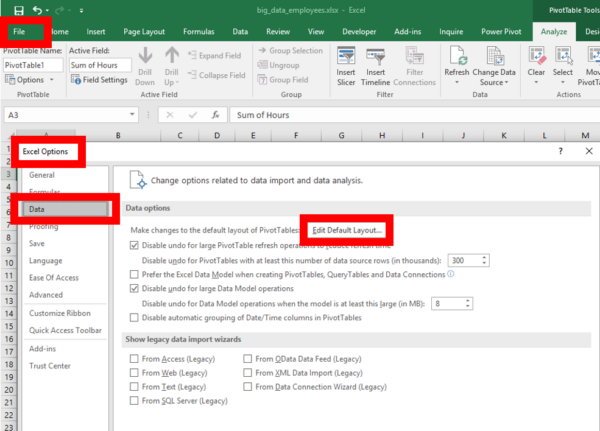Click Filter Connections icon
Image resolution: width=600 pixels, height=431 pixels.
(x=414, y=56)
